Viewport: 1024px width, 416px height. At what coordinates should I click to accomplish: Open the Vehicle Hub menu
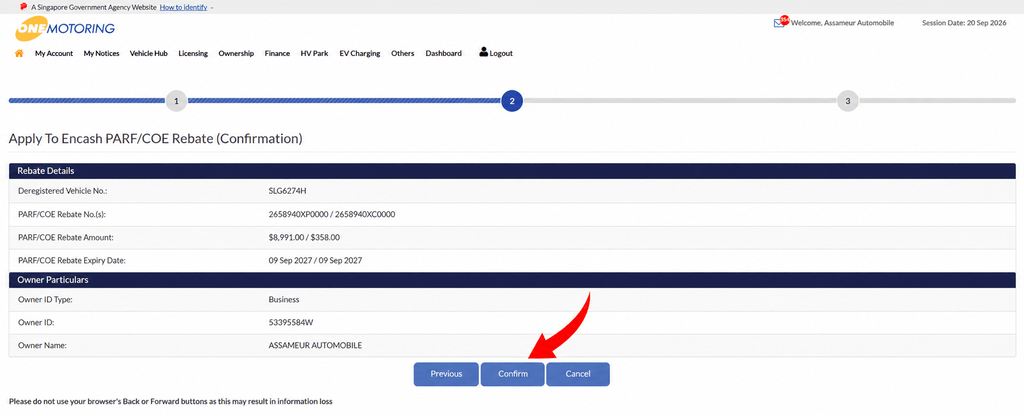pyautogui.click(x=149, y=54)
